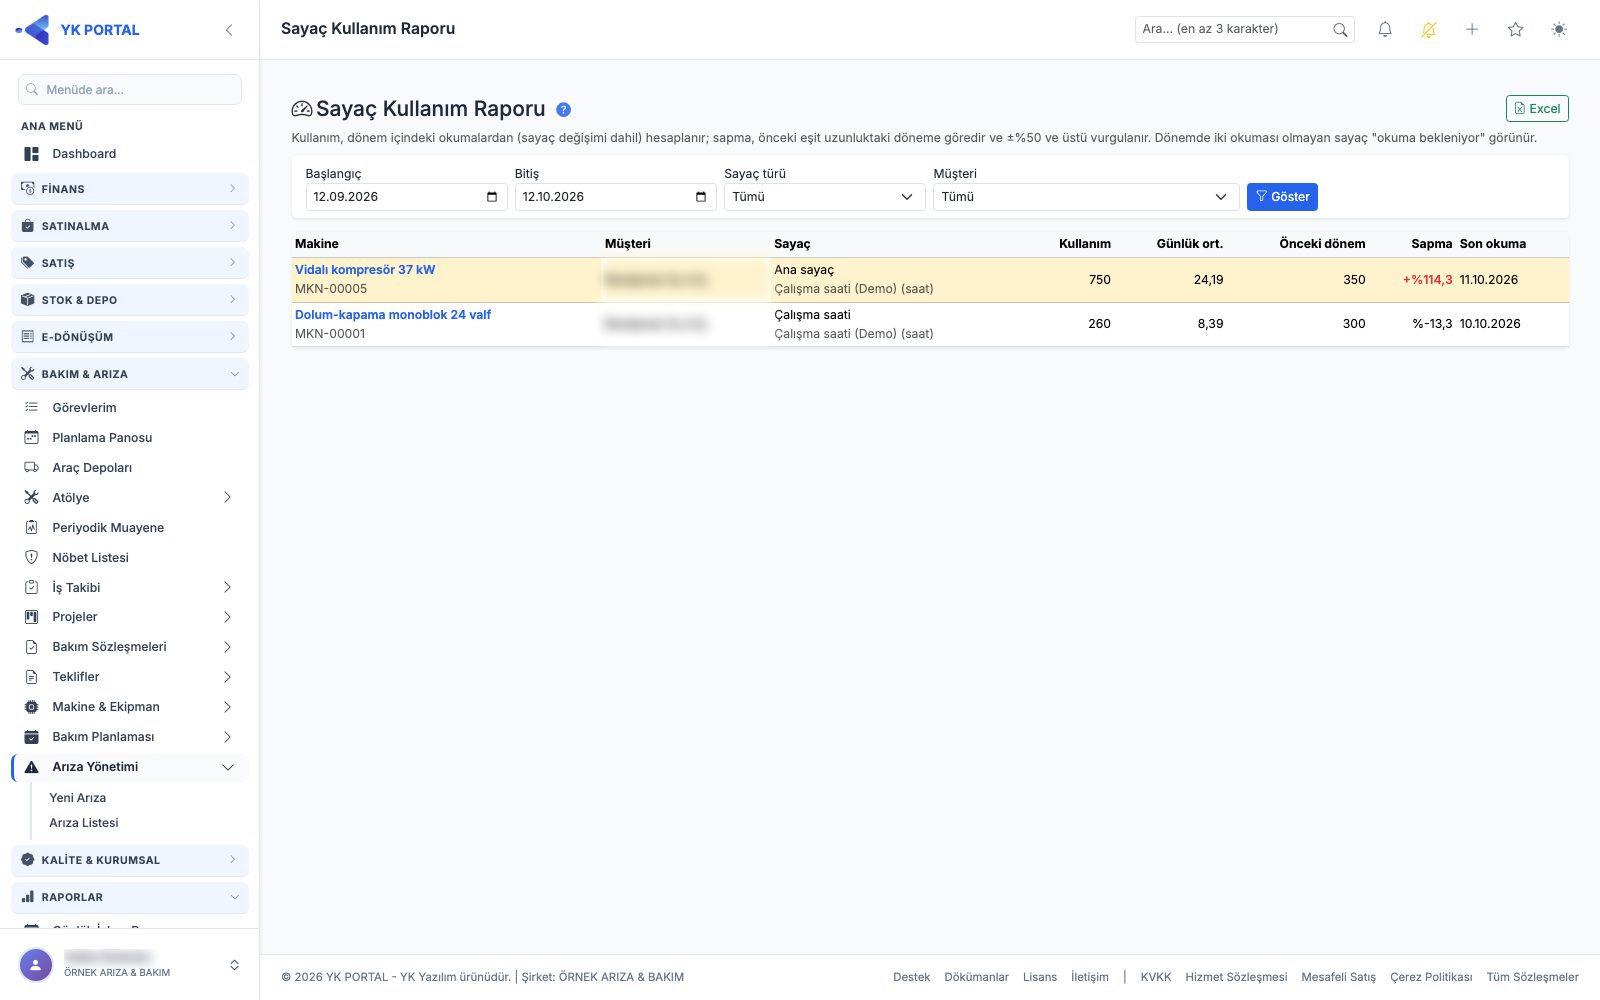Open Vidalı kompresör 37 kW link
The width and height of the screenshot is (1600, 1000).
[x=365, y=270]
